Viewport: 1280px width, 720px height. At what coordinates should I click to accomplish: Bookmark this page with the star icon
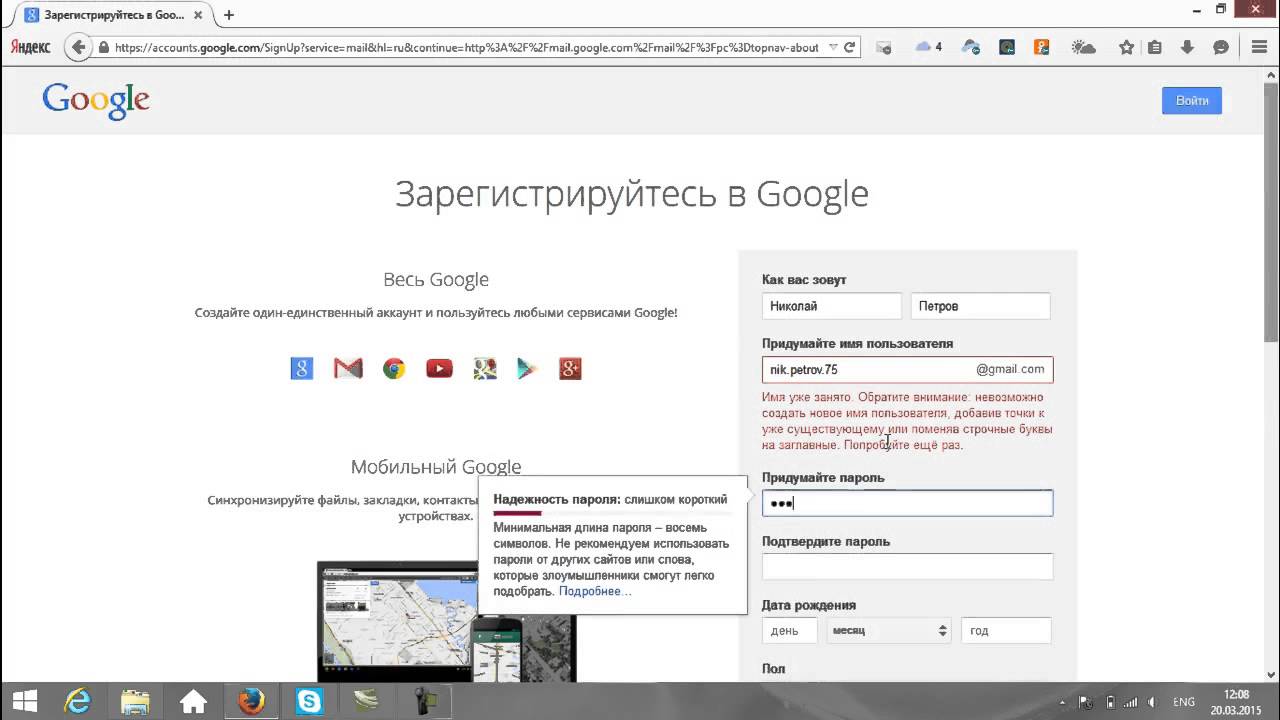click(1127, 47)
